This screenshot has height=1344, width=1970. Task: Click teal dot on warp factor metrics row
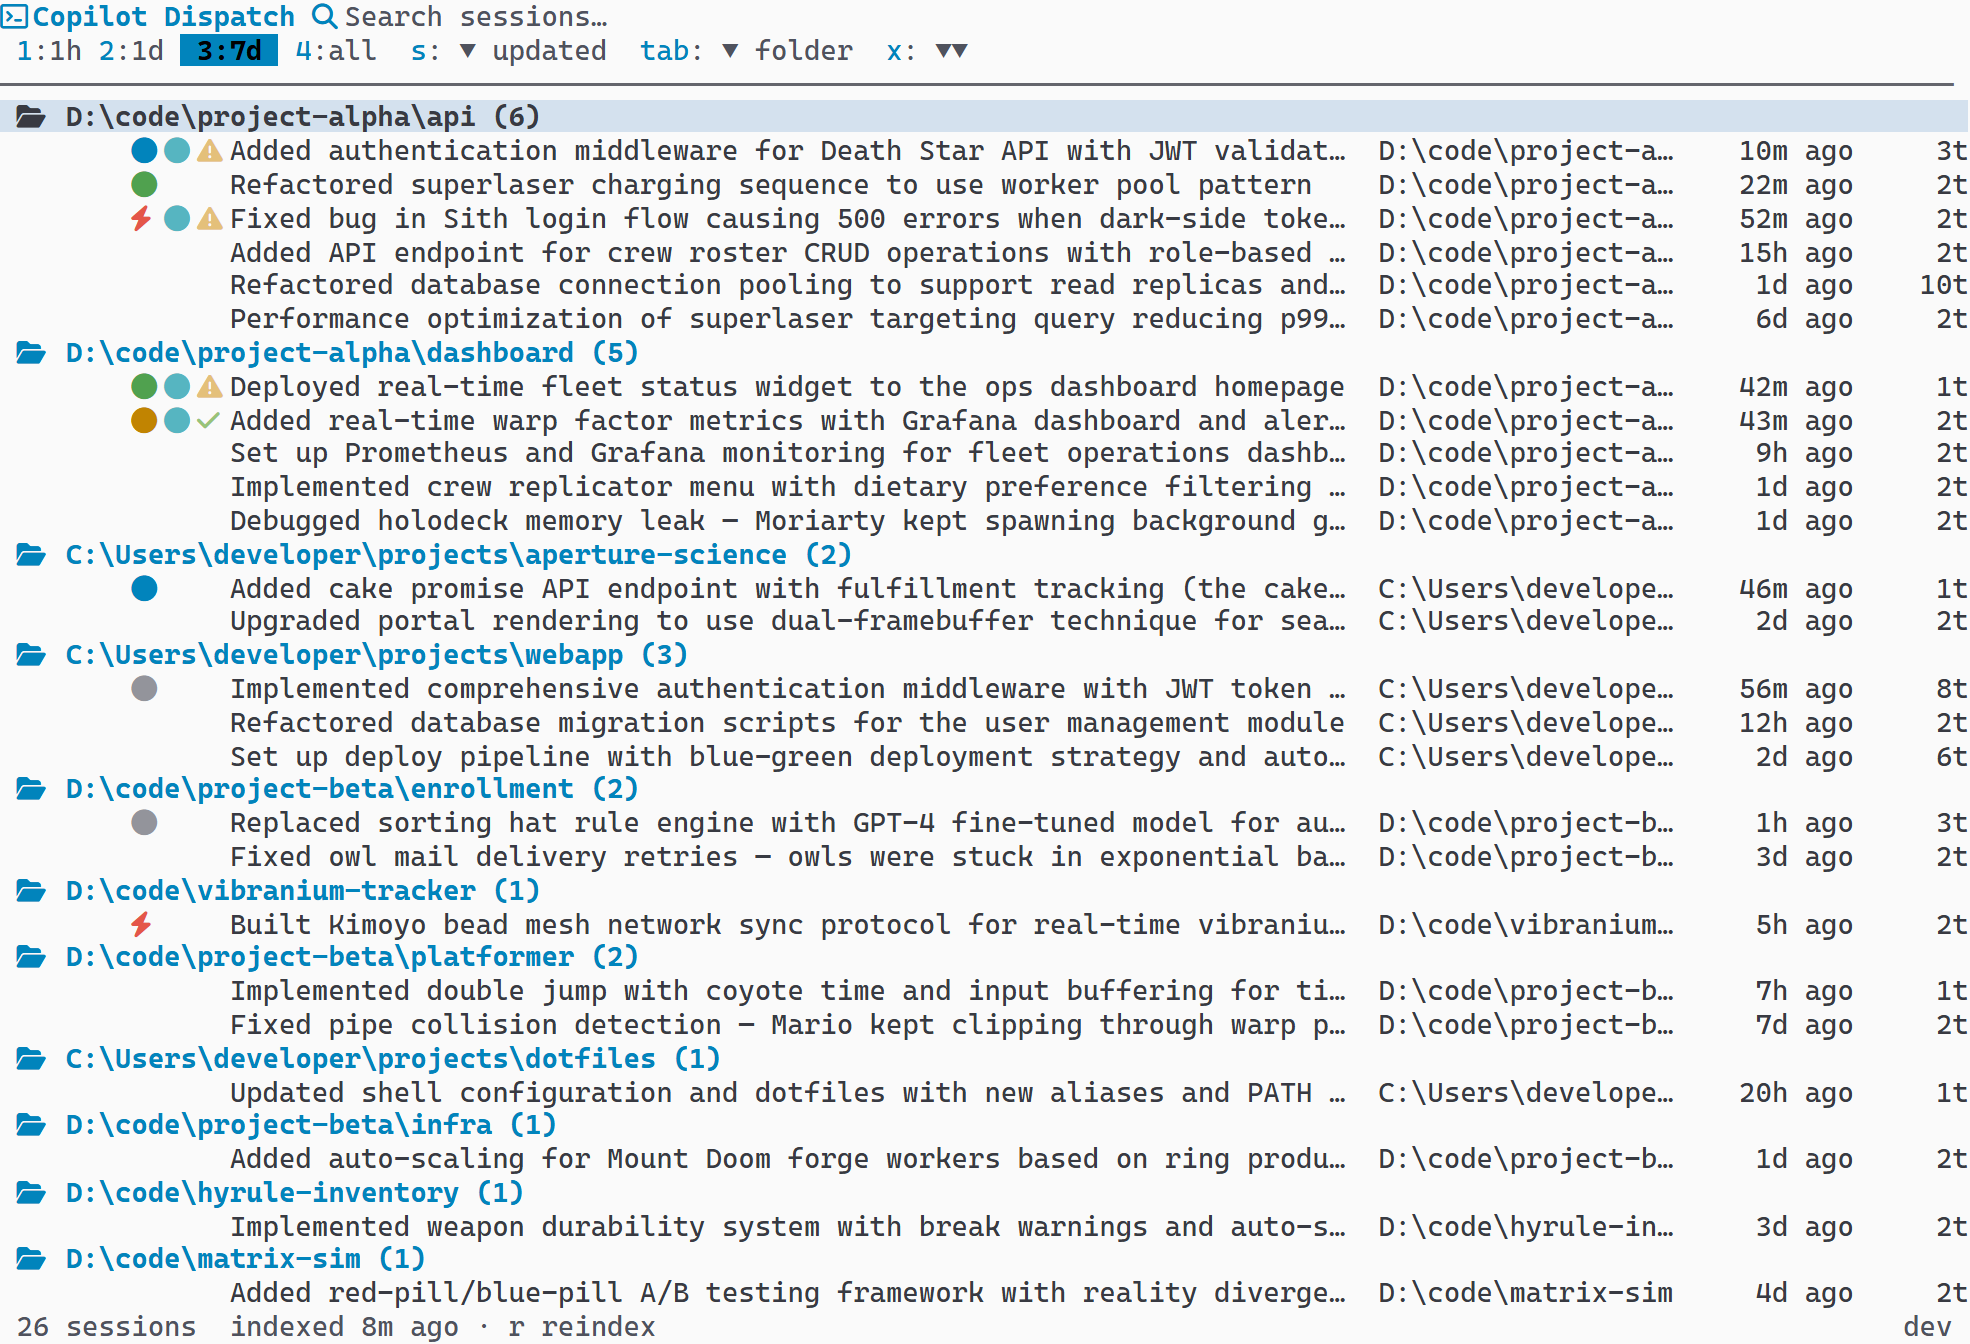coord(177,421)
